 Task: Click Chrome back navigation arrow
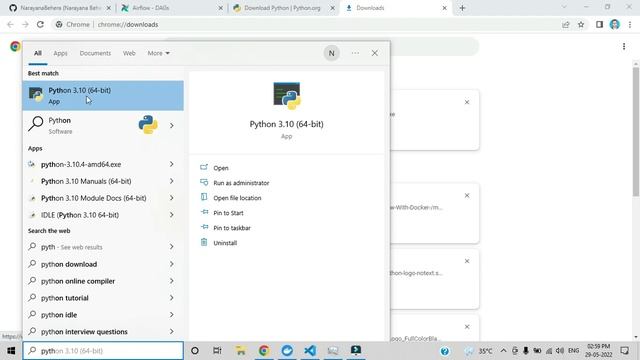(11, 24)
